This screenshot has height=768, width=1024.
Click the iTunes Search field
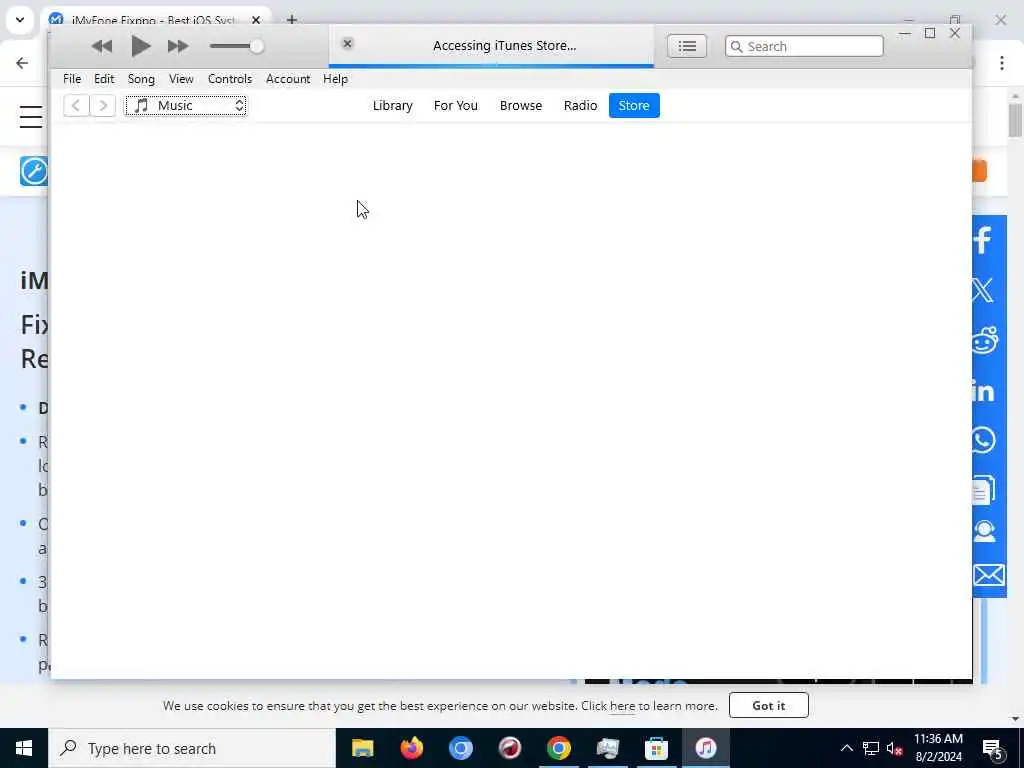click(x=804, y=46)
